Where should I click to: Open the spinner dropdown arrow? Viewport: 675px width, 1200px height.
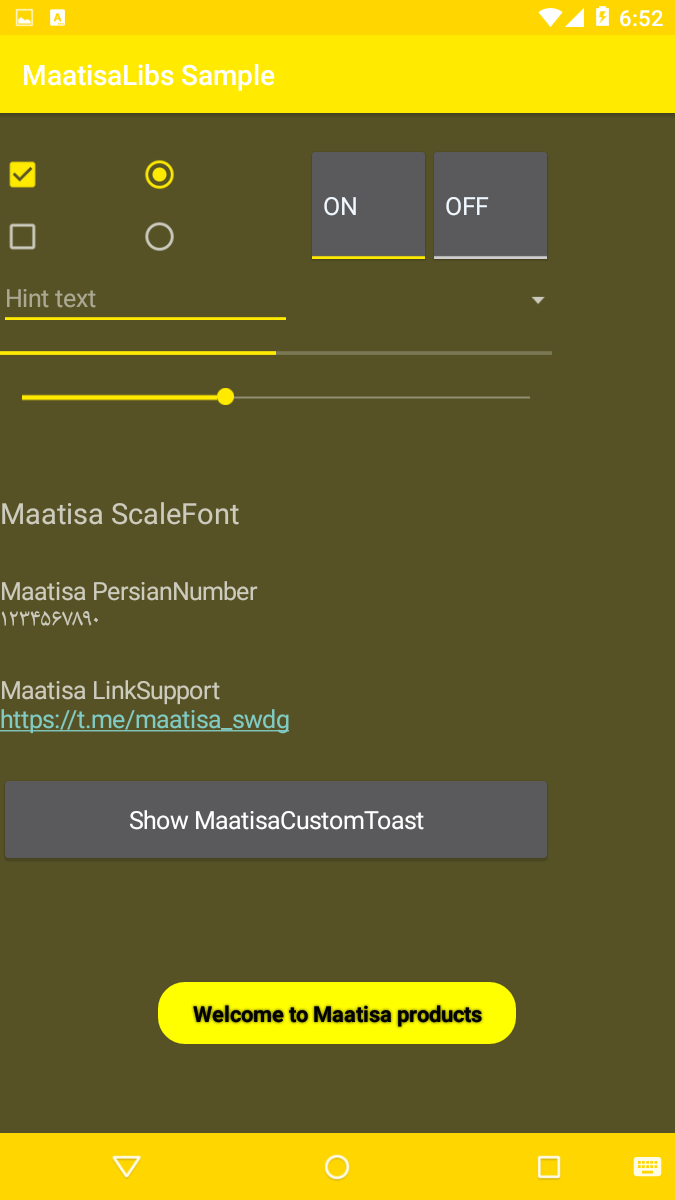point(538,299)
